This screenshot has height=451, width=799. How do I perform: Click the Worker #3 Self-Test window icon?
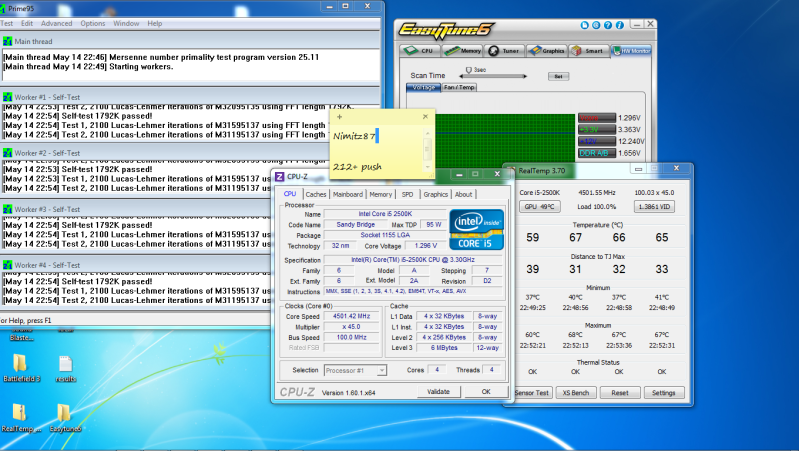tap(8, 209)
